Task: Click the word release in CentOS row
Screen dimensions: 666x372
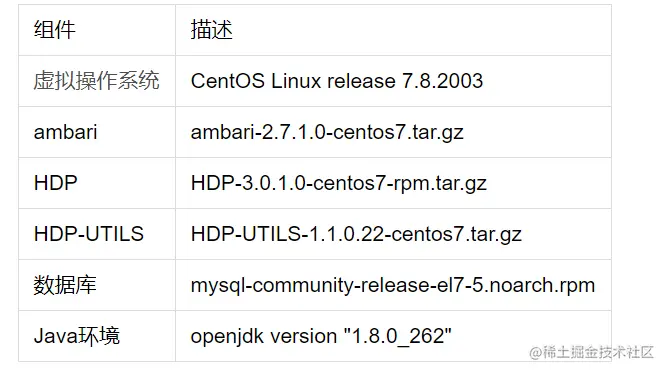Action: point(361,81)
